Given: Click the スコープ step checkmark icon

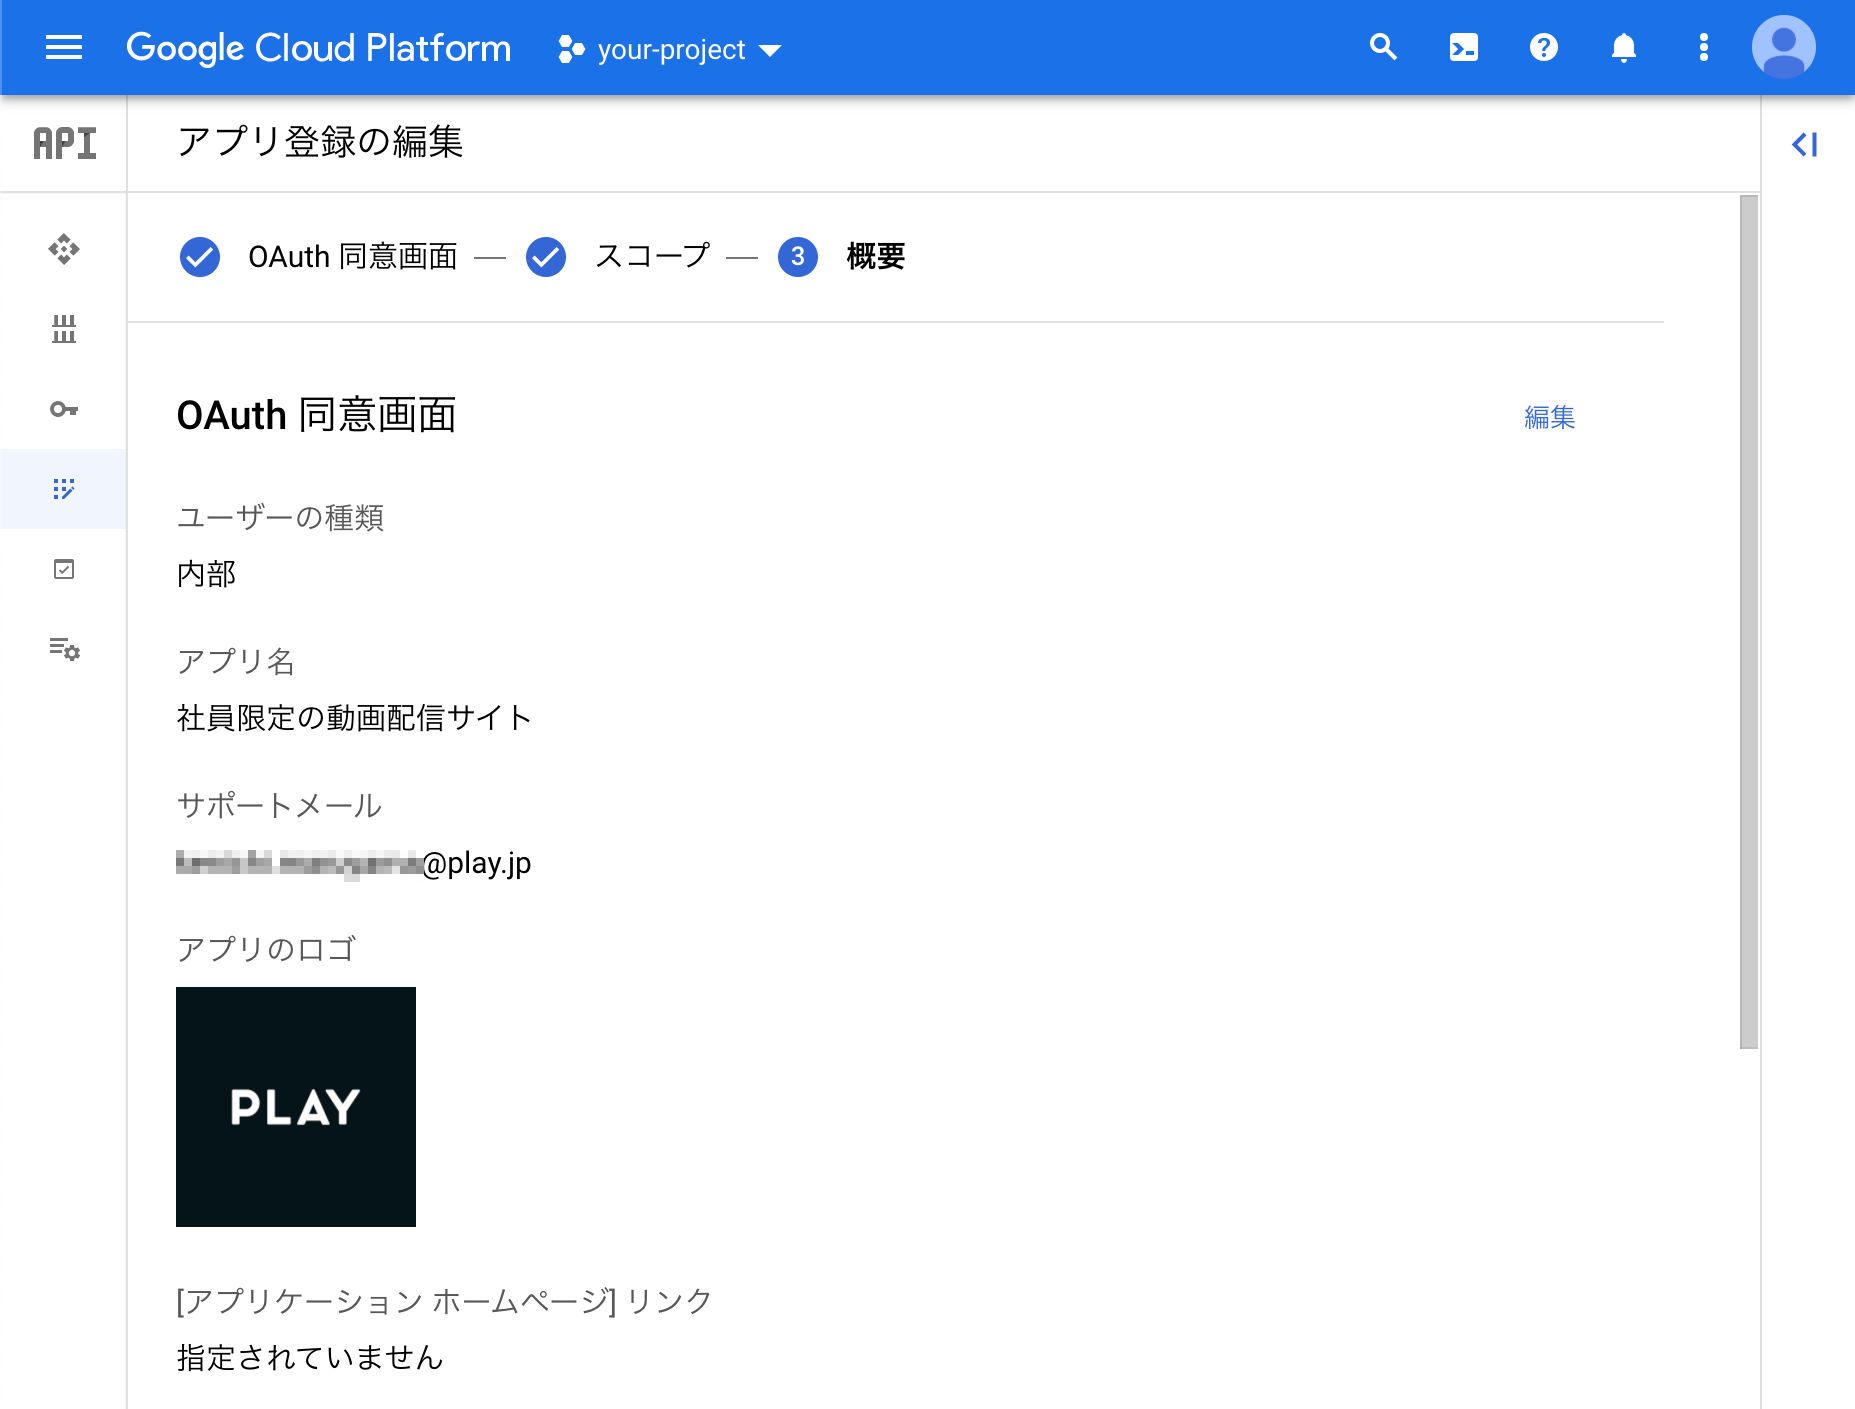Looking at the screenshot, I should (x=546, y=257).
